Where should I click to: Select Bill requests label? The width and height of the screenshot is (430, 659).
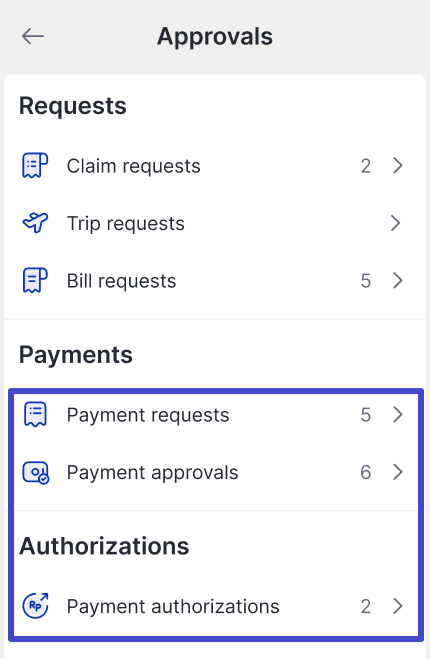(121, 281)
